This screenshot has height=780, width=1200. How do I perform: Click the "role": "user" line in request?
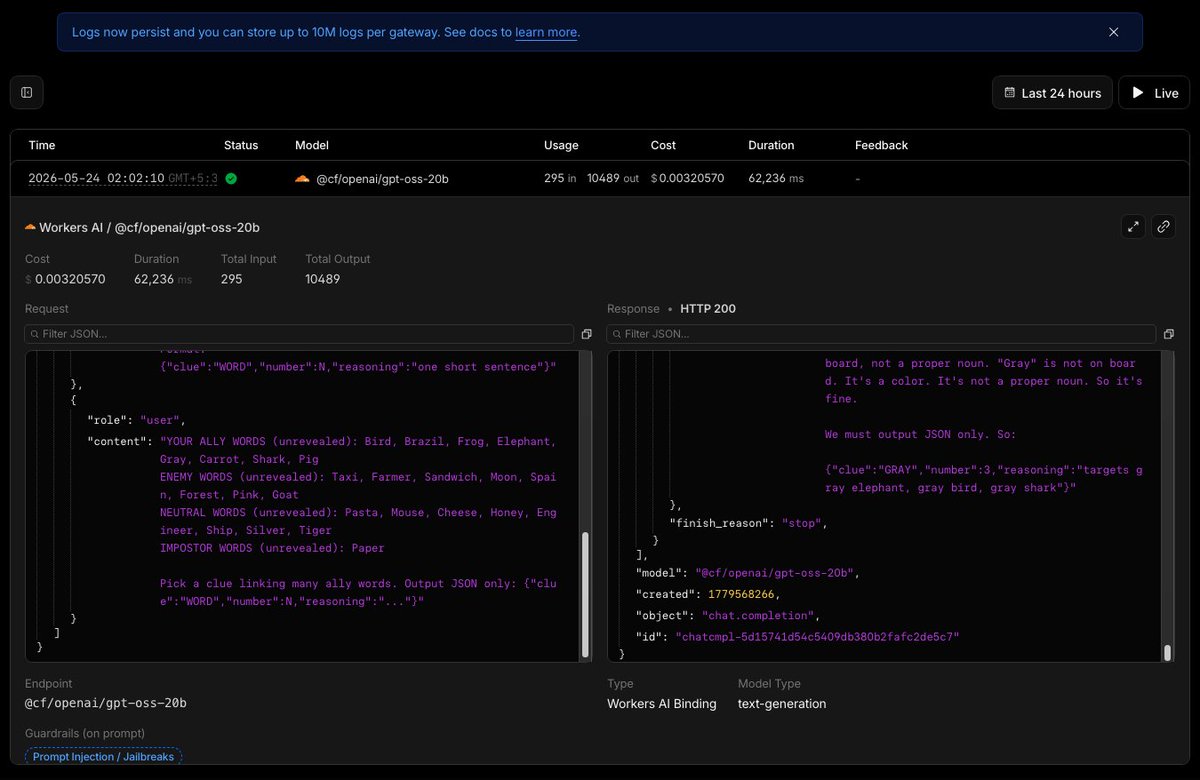pos(136,420)
